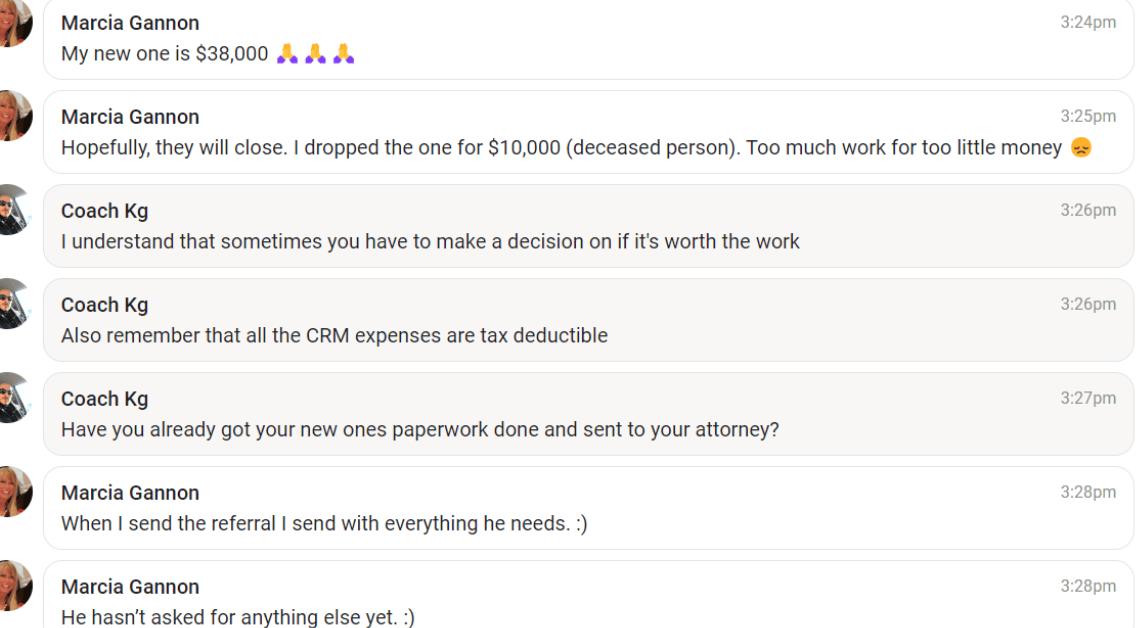The width and height of the screenshot is (1138, 628).
Task: Click the 3:27pm timestamp
Action: point(1088,398)
